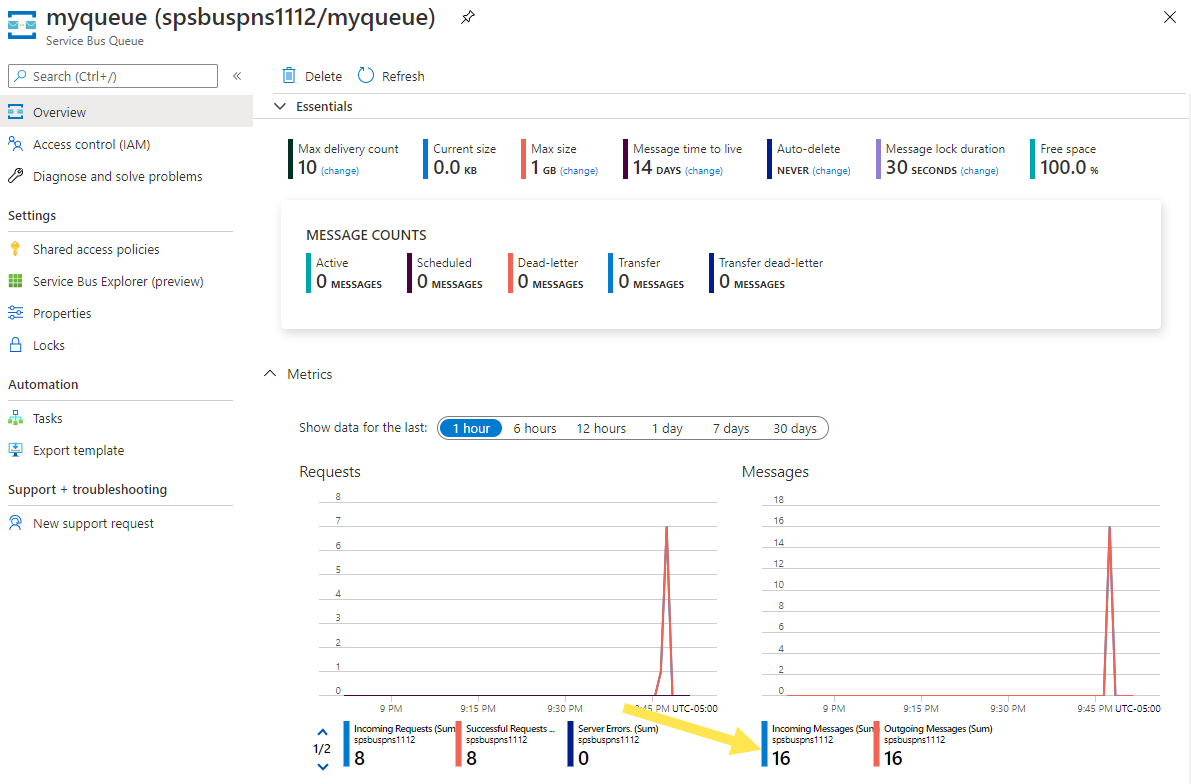Click the Refresh circular arrow icon

coord(366,75)
